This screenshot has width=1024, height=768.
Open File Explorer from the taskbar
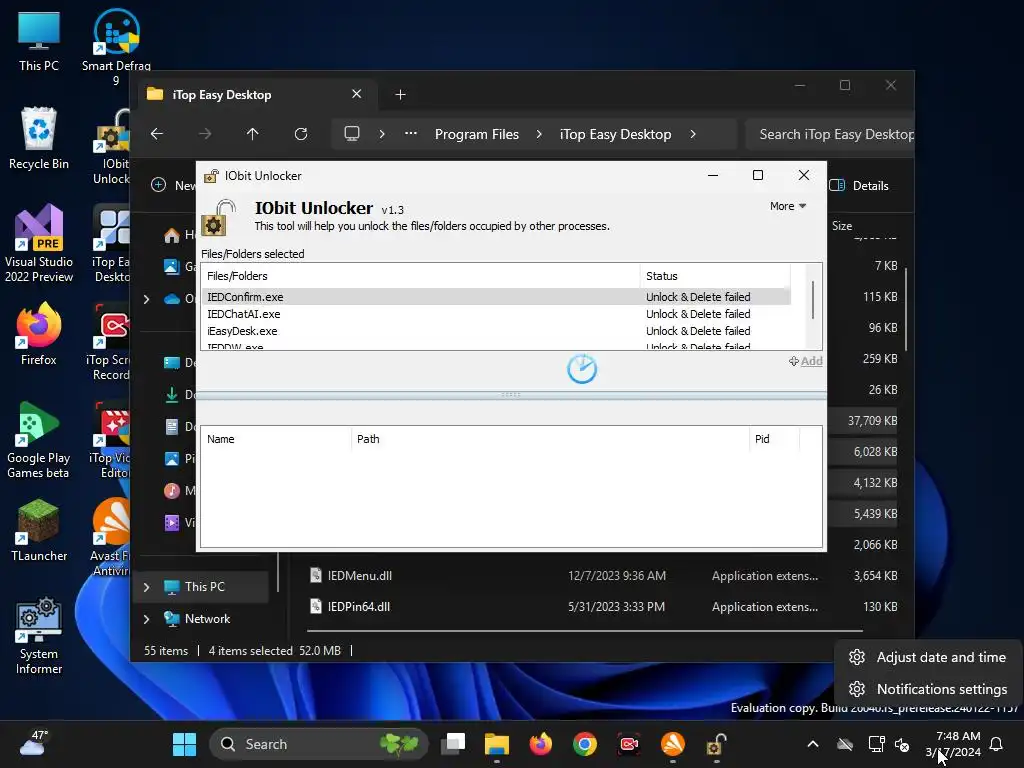[496, 744]
